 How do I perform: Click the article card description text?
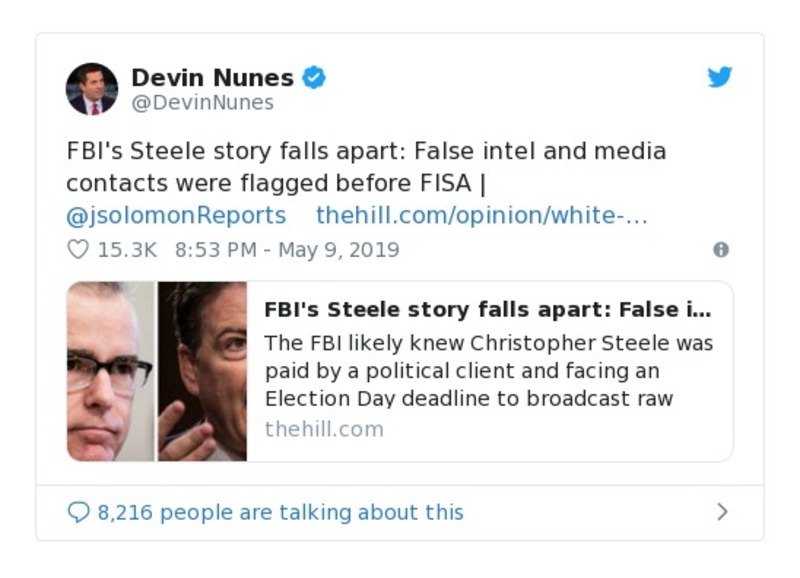pyautogui.click(x=488, y=370)
